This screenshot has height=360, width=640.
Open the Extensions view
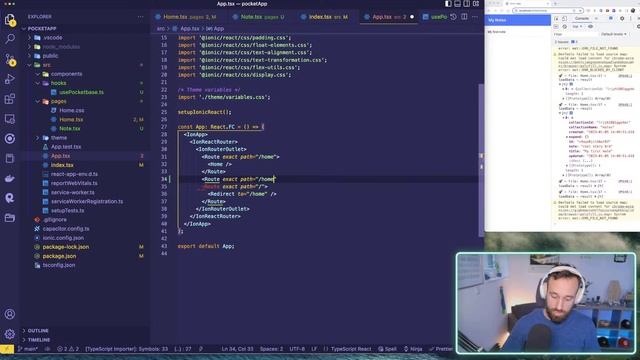[9, 99]
